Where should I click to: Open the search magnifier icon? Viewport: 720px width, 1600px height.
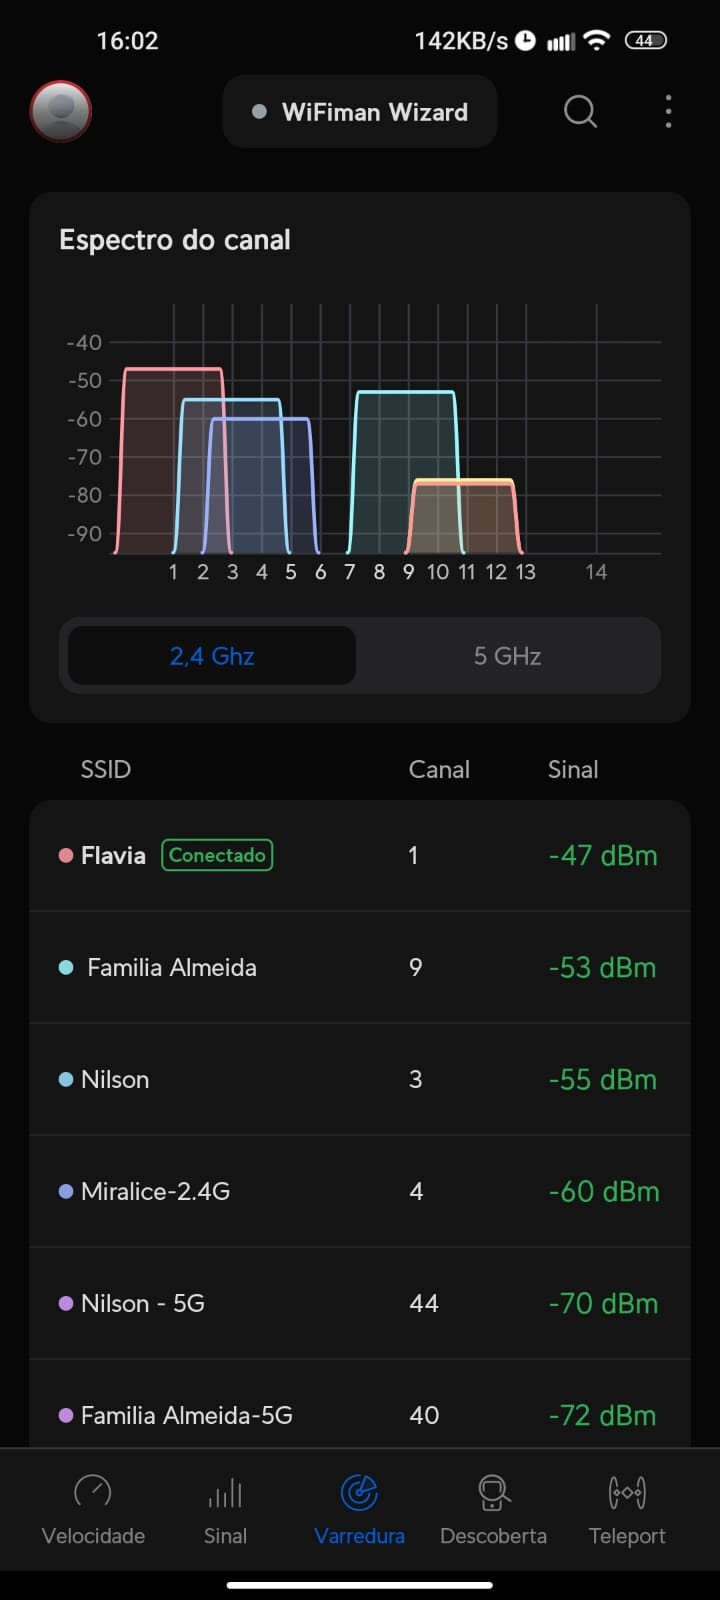click(x=580, y=111)
